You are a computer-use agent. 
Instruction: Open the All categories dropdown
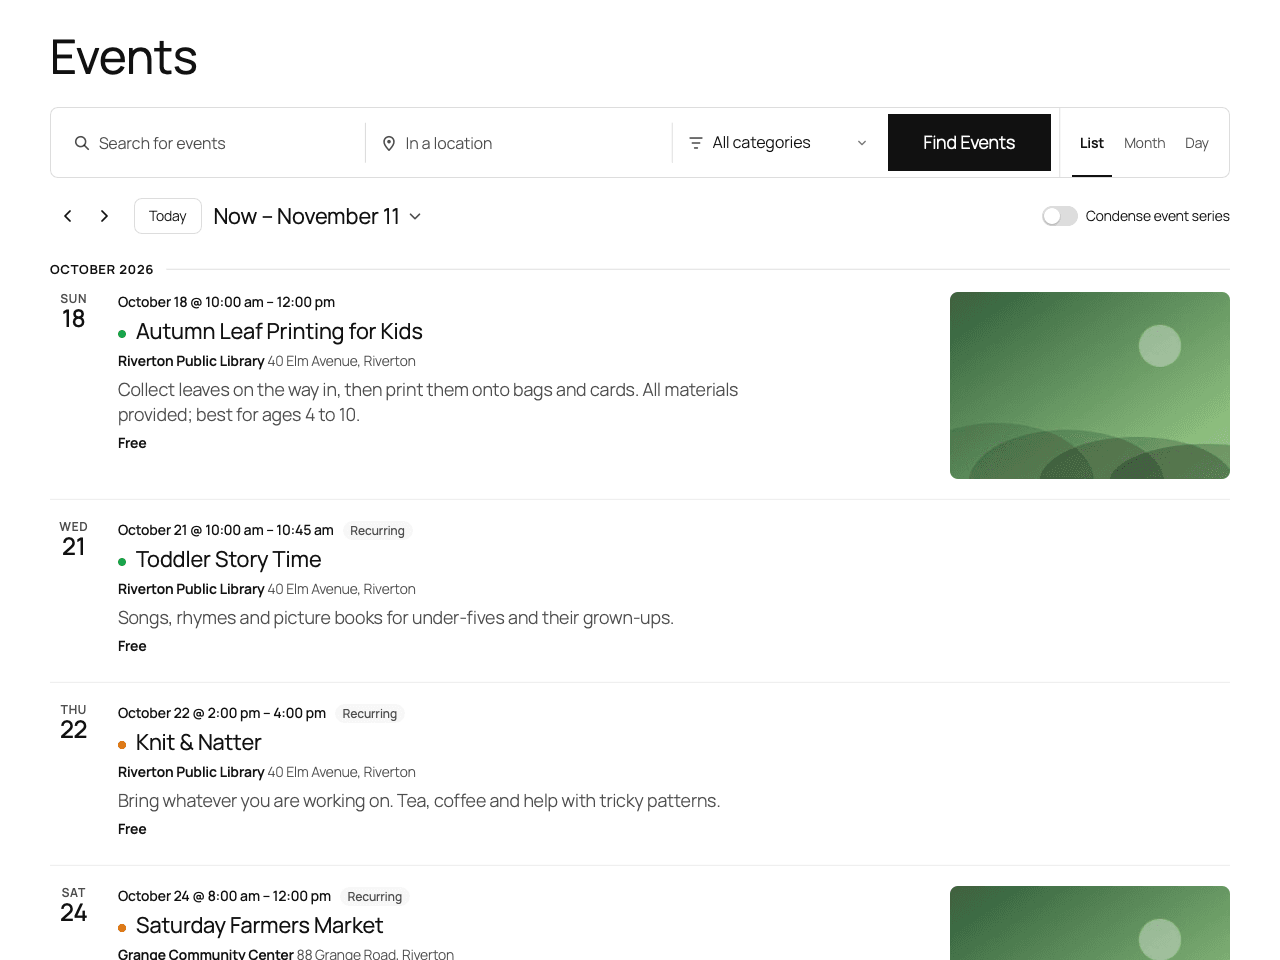tap(780, 143)
